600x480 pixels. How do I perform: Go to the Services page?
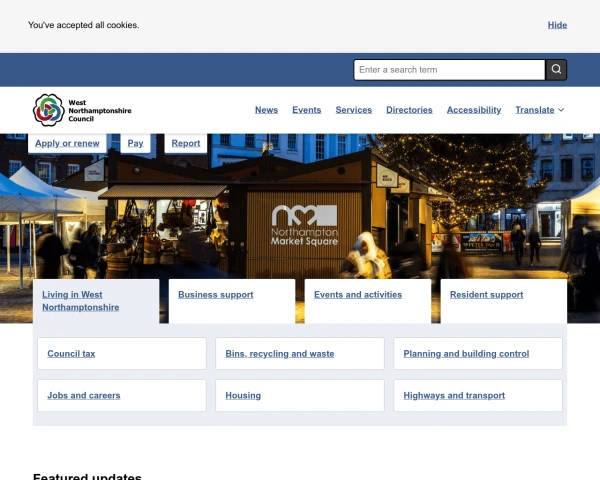[354, 110]
